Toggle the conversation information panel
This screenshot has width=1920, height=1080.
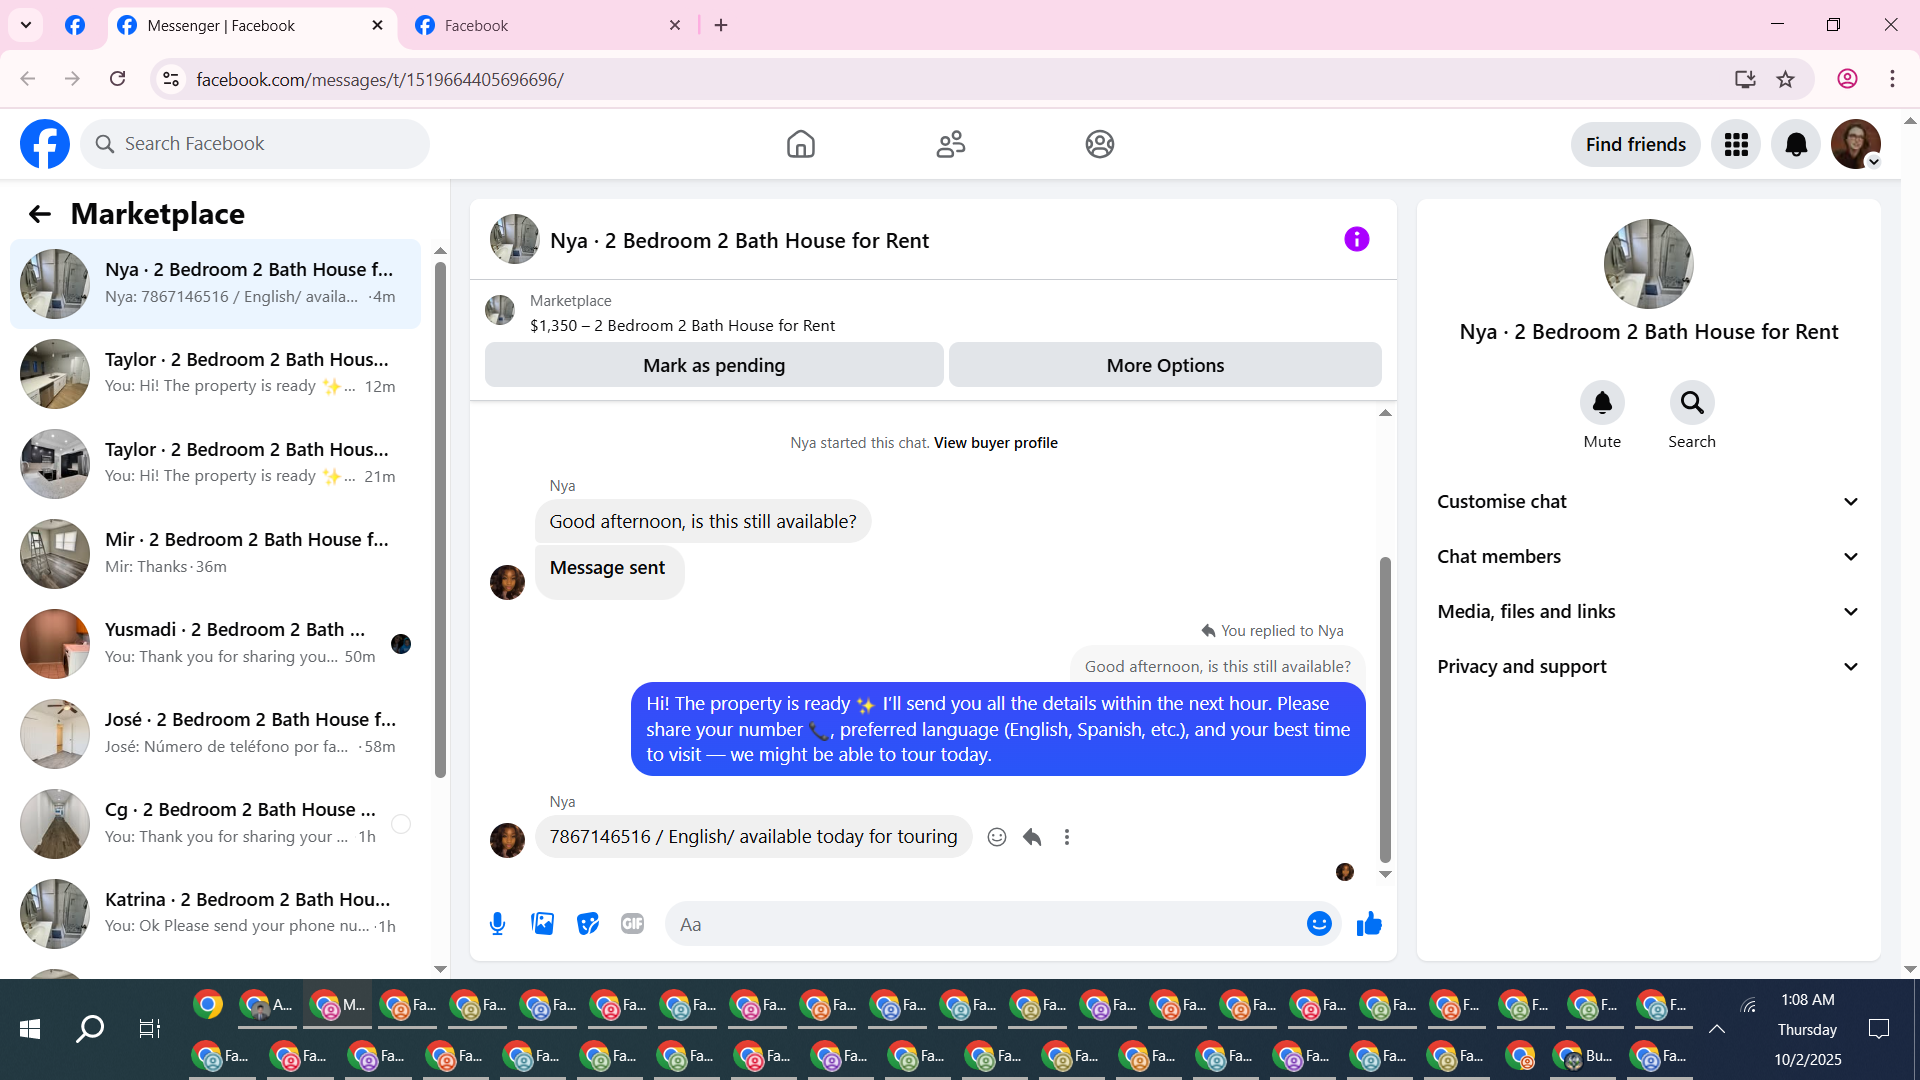[x=1356, y=239]
